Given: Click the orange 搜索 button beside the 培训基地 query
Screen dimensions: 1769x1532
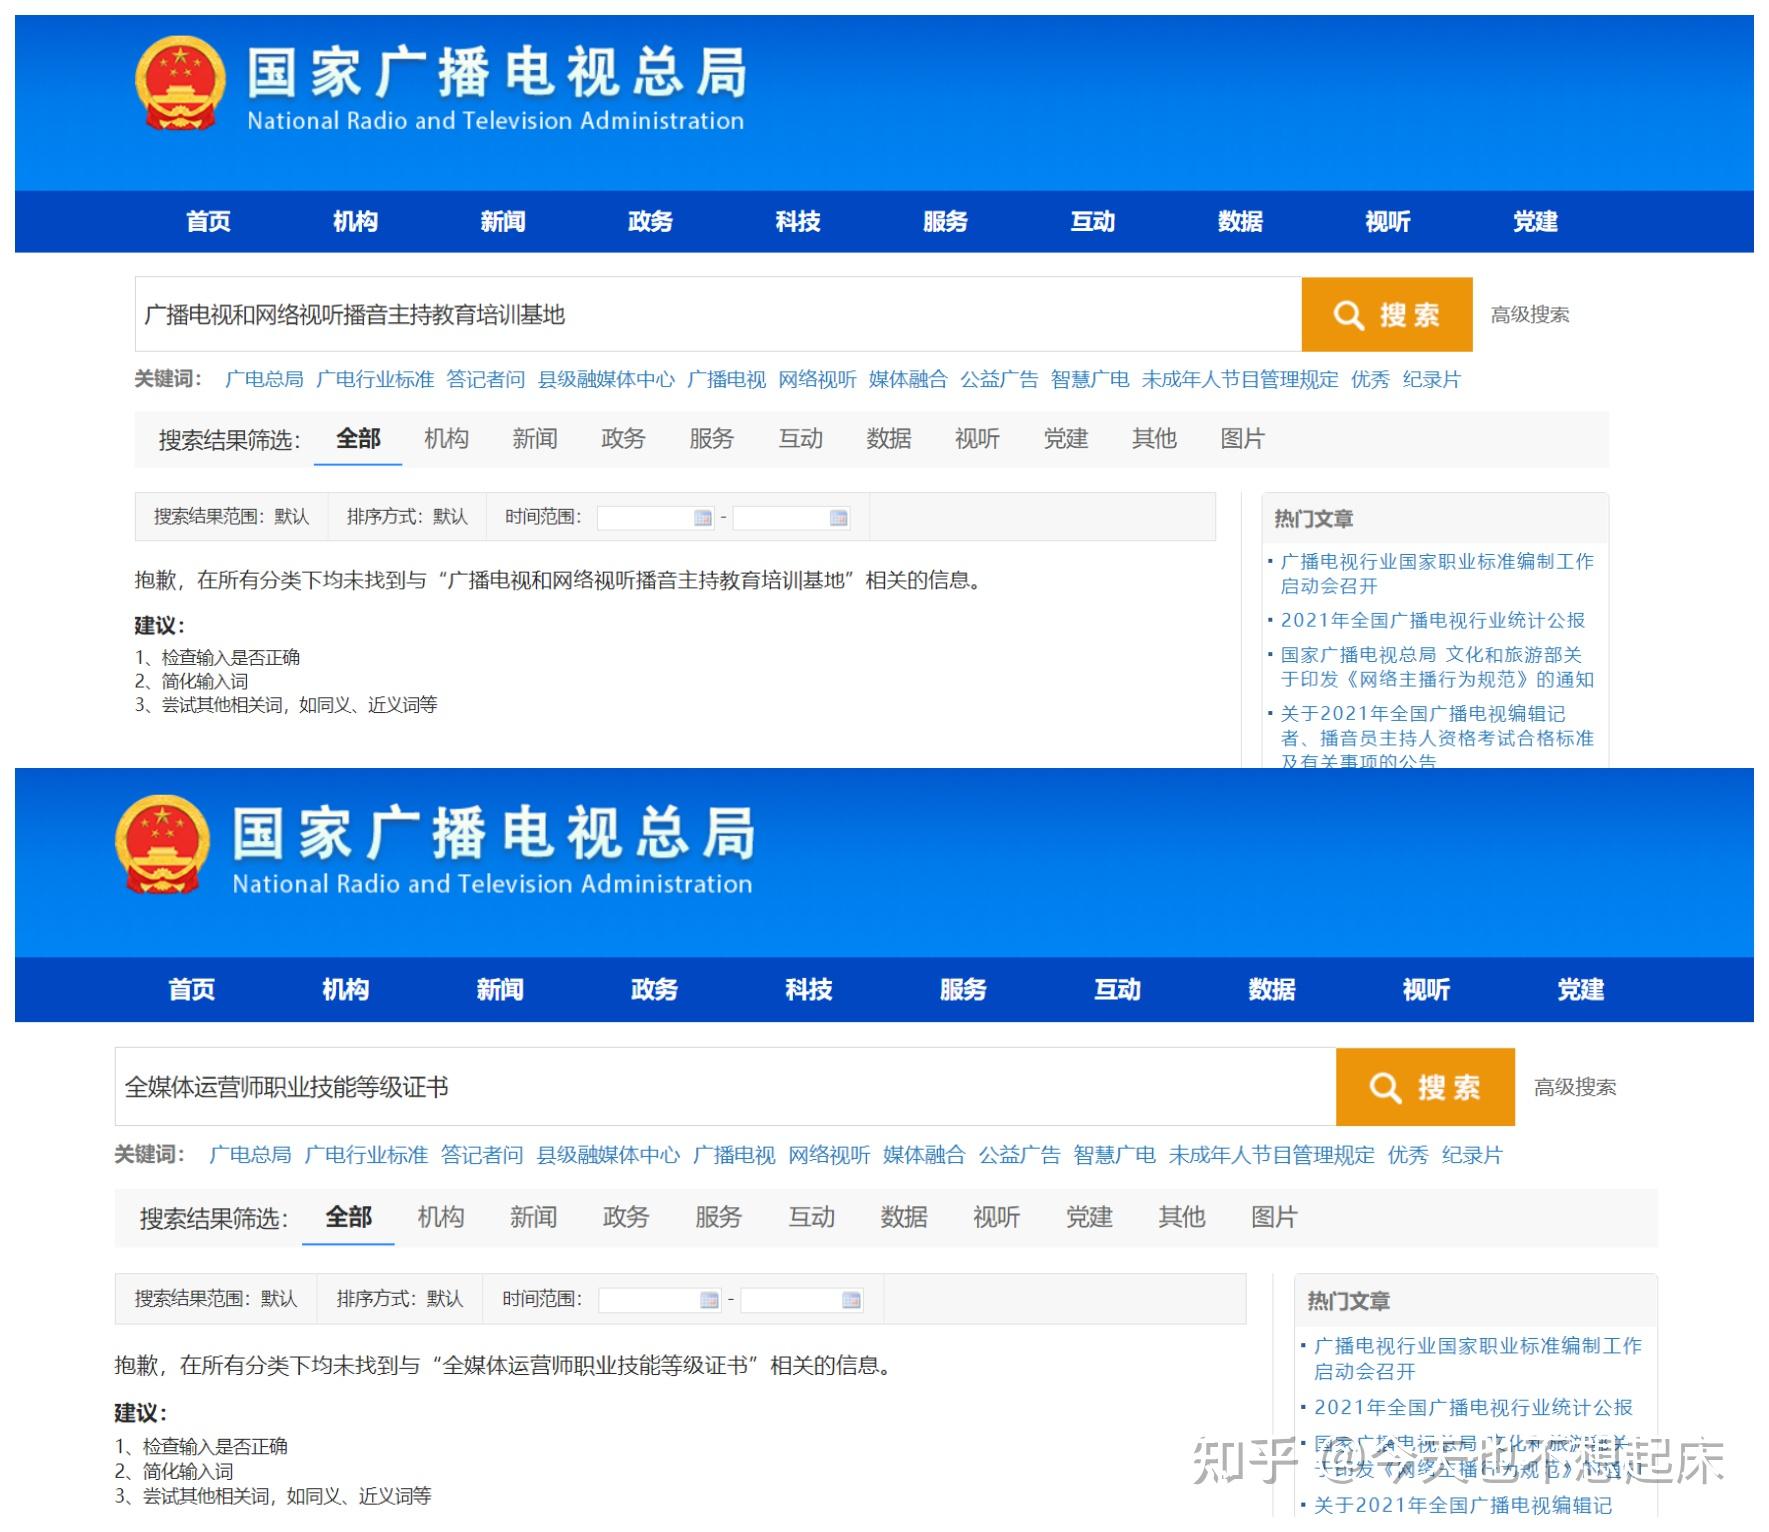Looking at the screenshot, I should 1386,315.
